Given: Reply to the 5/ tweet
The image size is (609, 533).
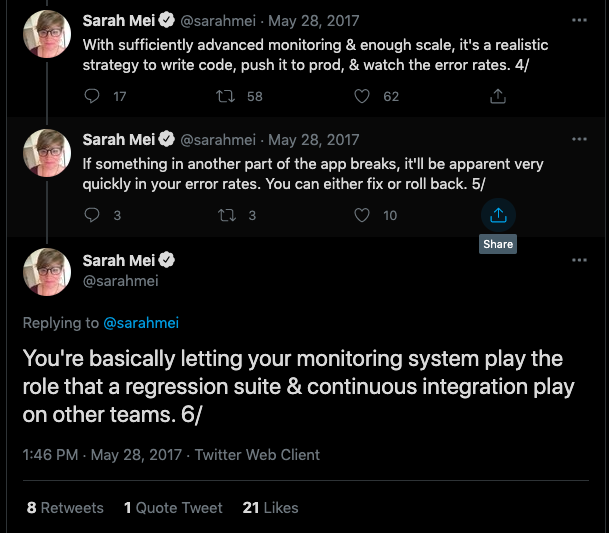Looking at the screenshot, I should click(x=92, y=215).
